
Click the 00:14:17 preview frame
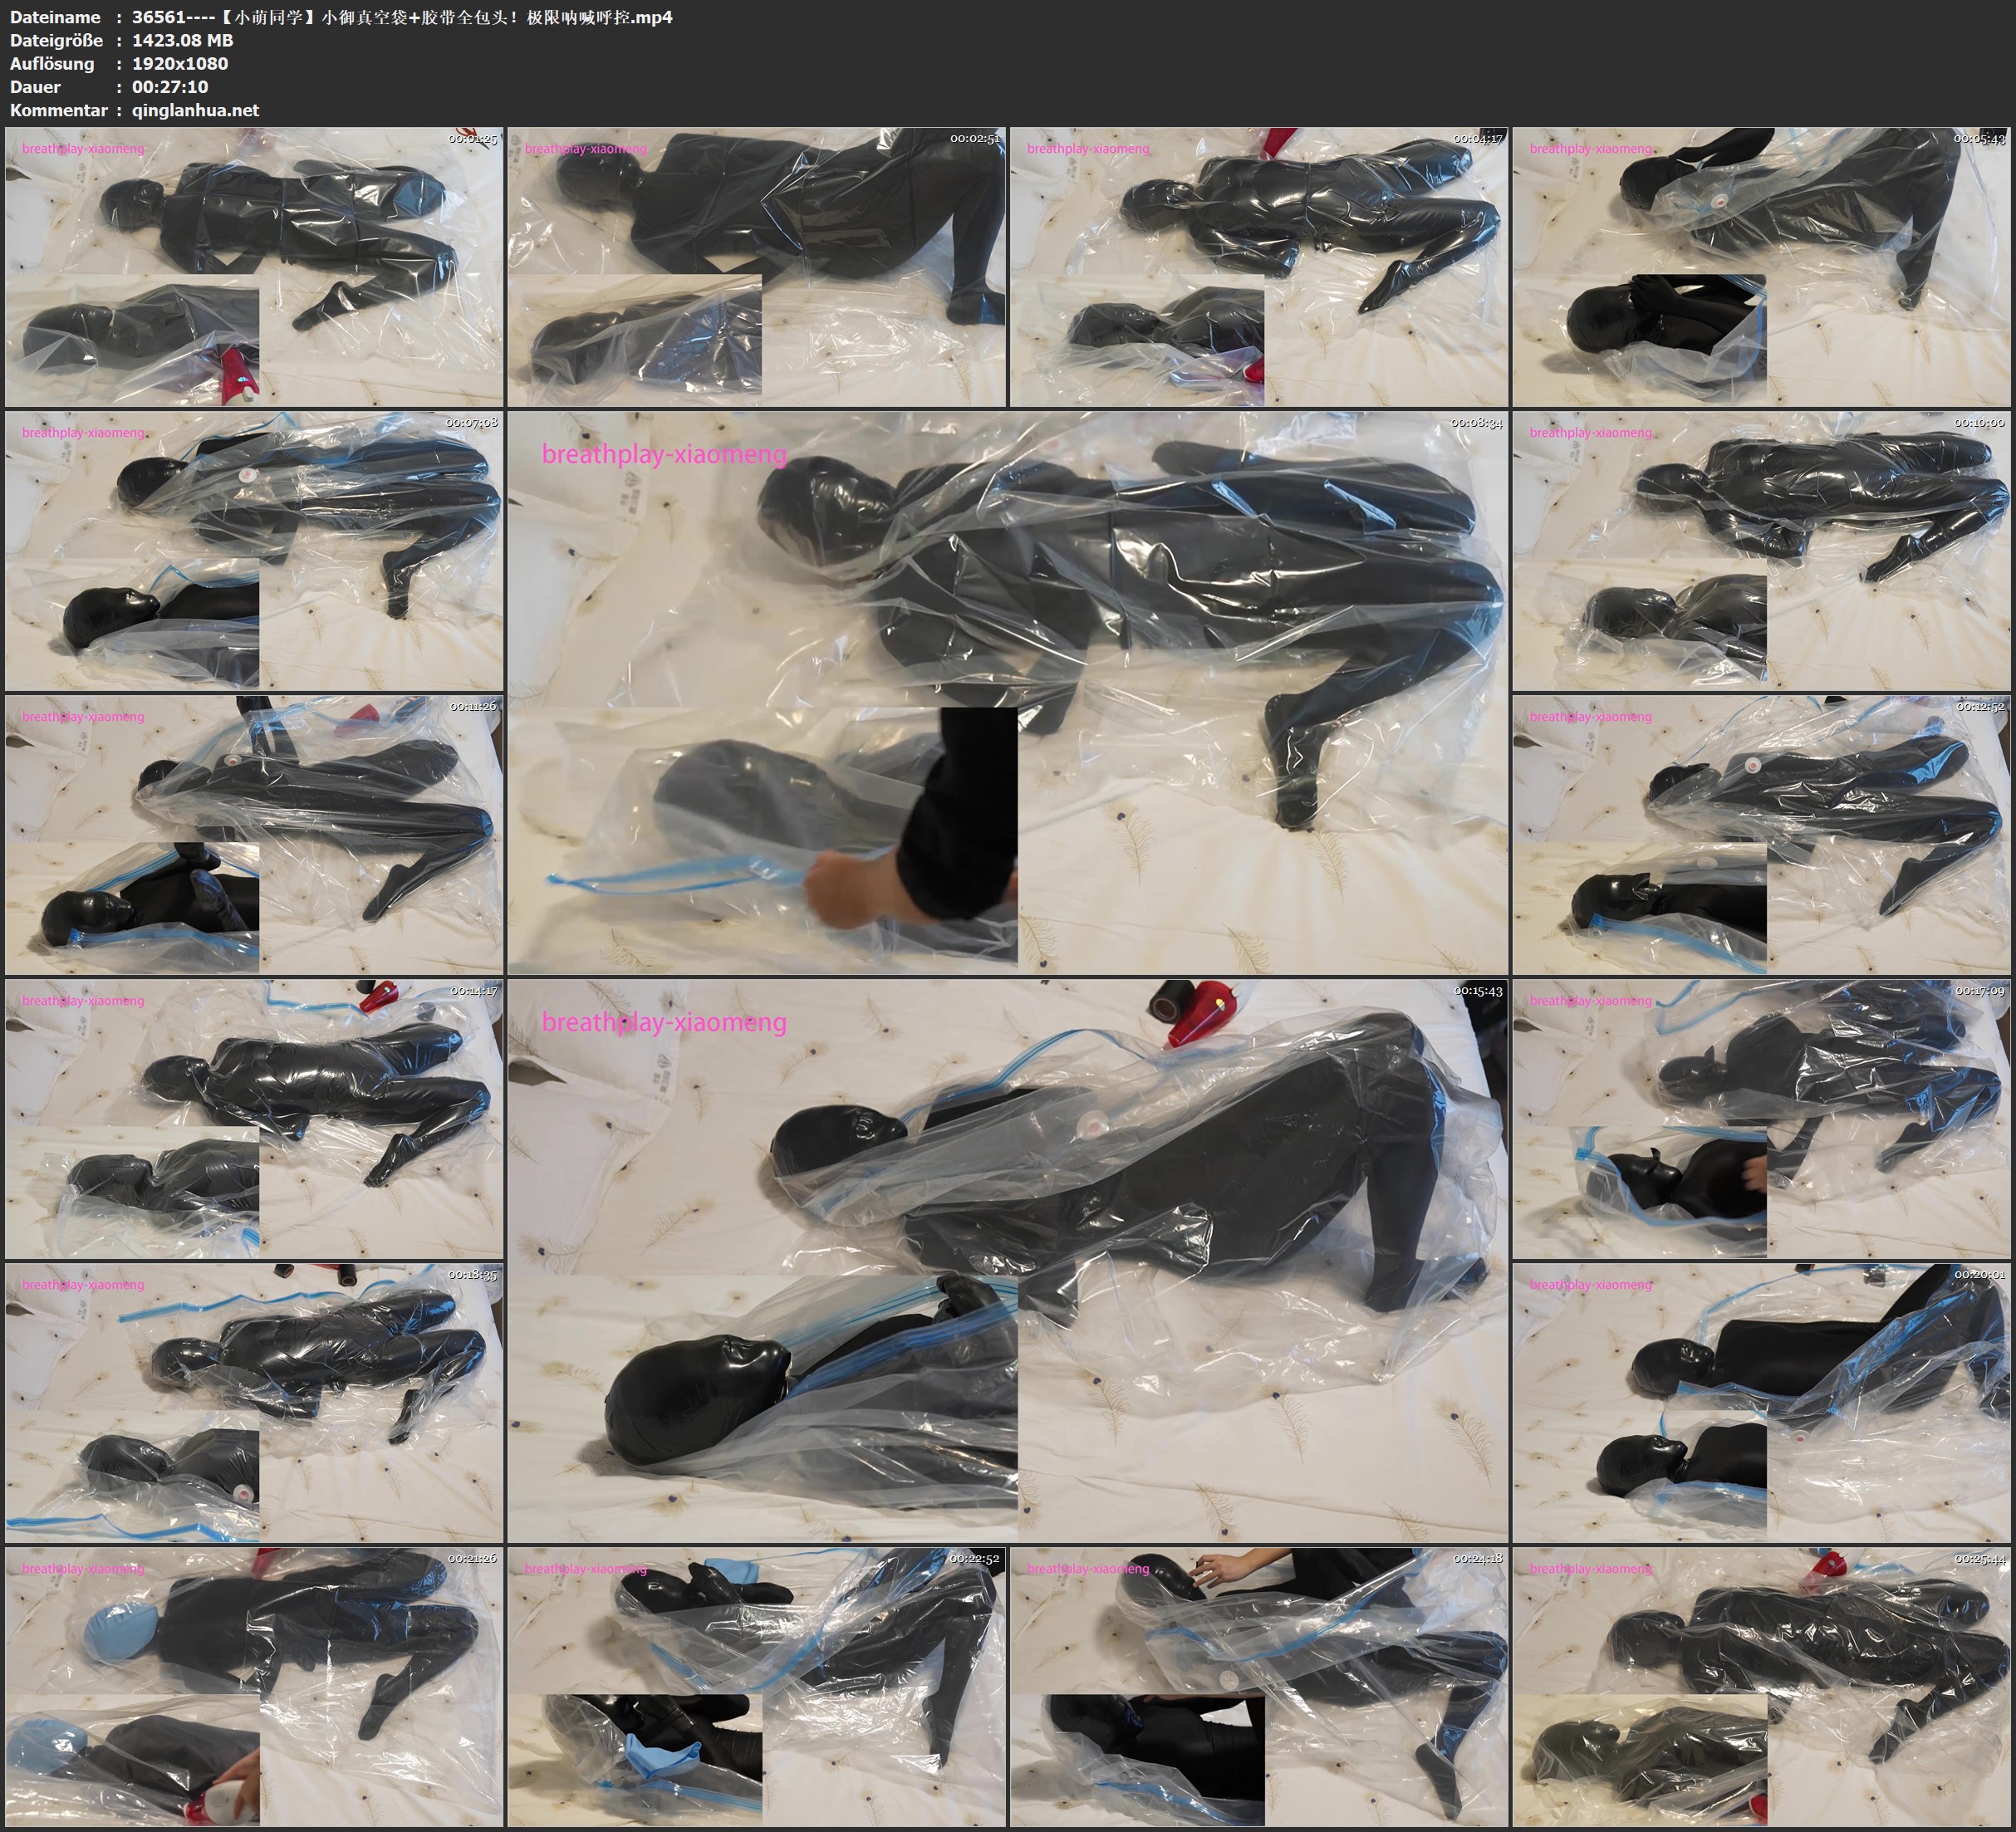tap(254, 1118)
